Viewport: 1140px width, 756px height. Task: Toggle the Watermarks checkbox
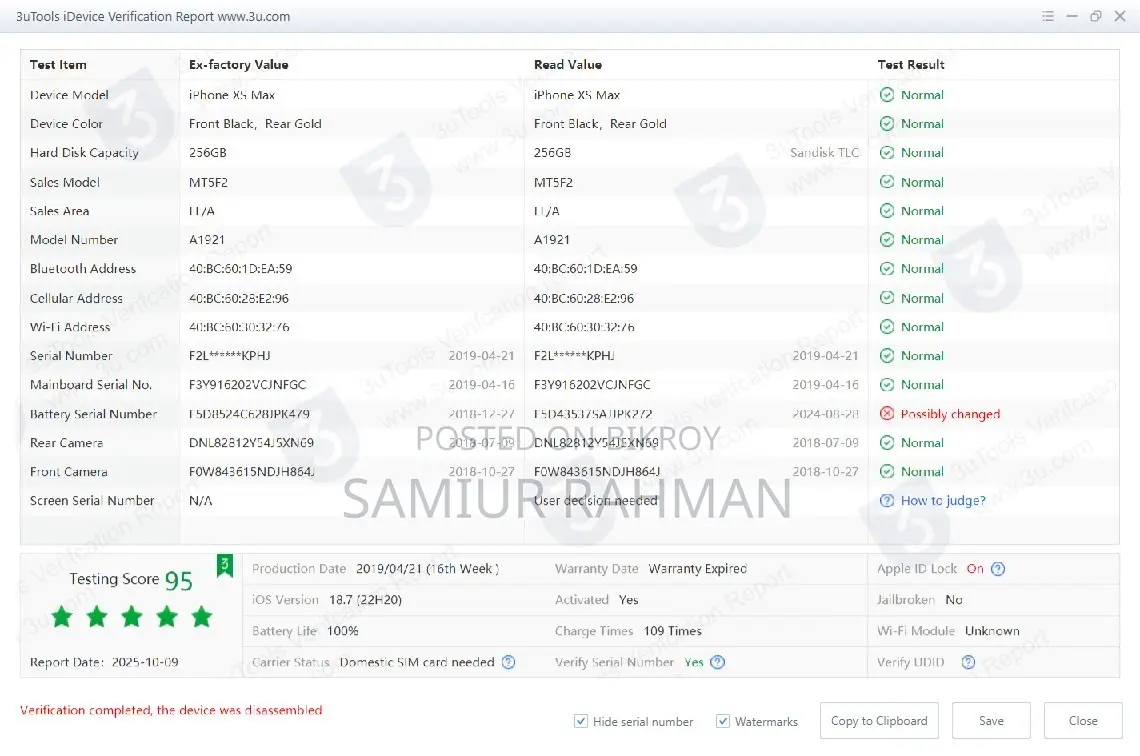[723, 721]
